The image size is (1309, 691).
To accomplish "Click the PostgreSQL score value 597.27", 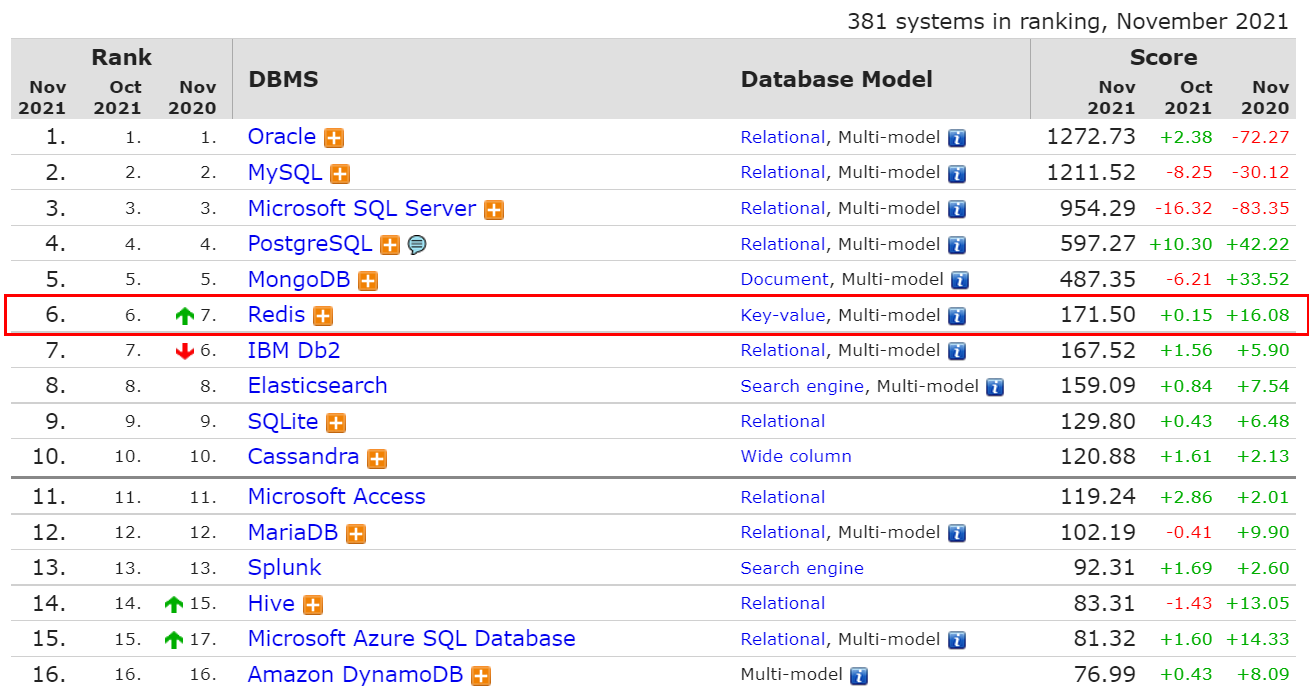I will click(x=1098, y=244).
